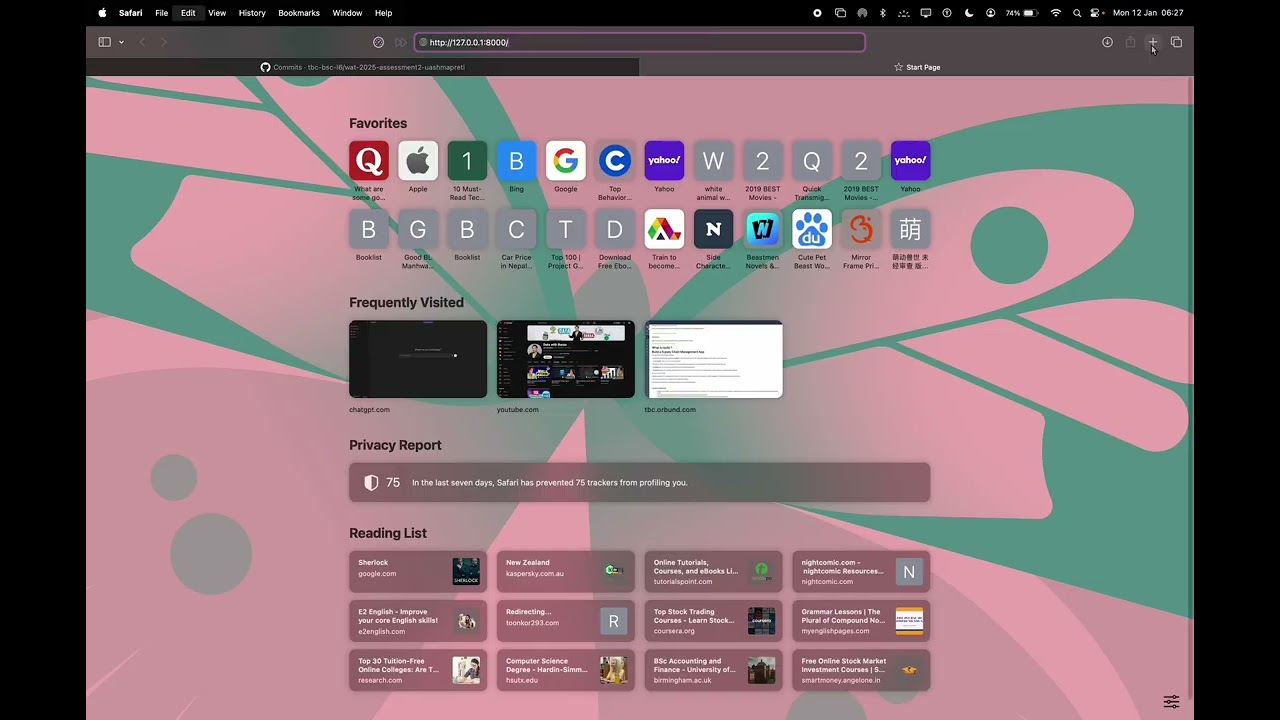
Task: Open the Window menu
Action: 347,13
